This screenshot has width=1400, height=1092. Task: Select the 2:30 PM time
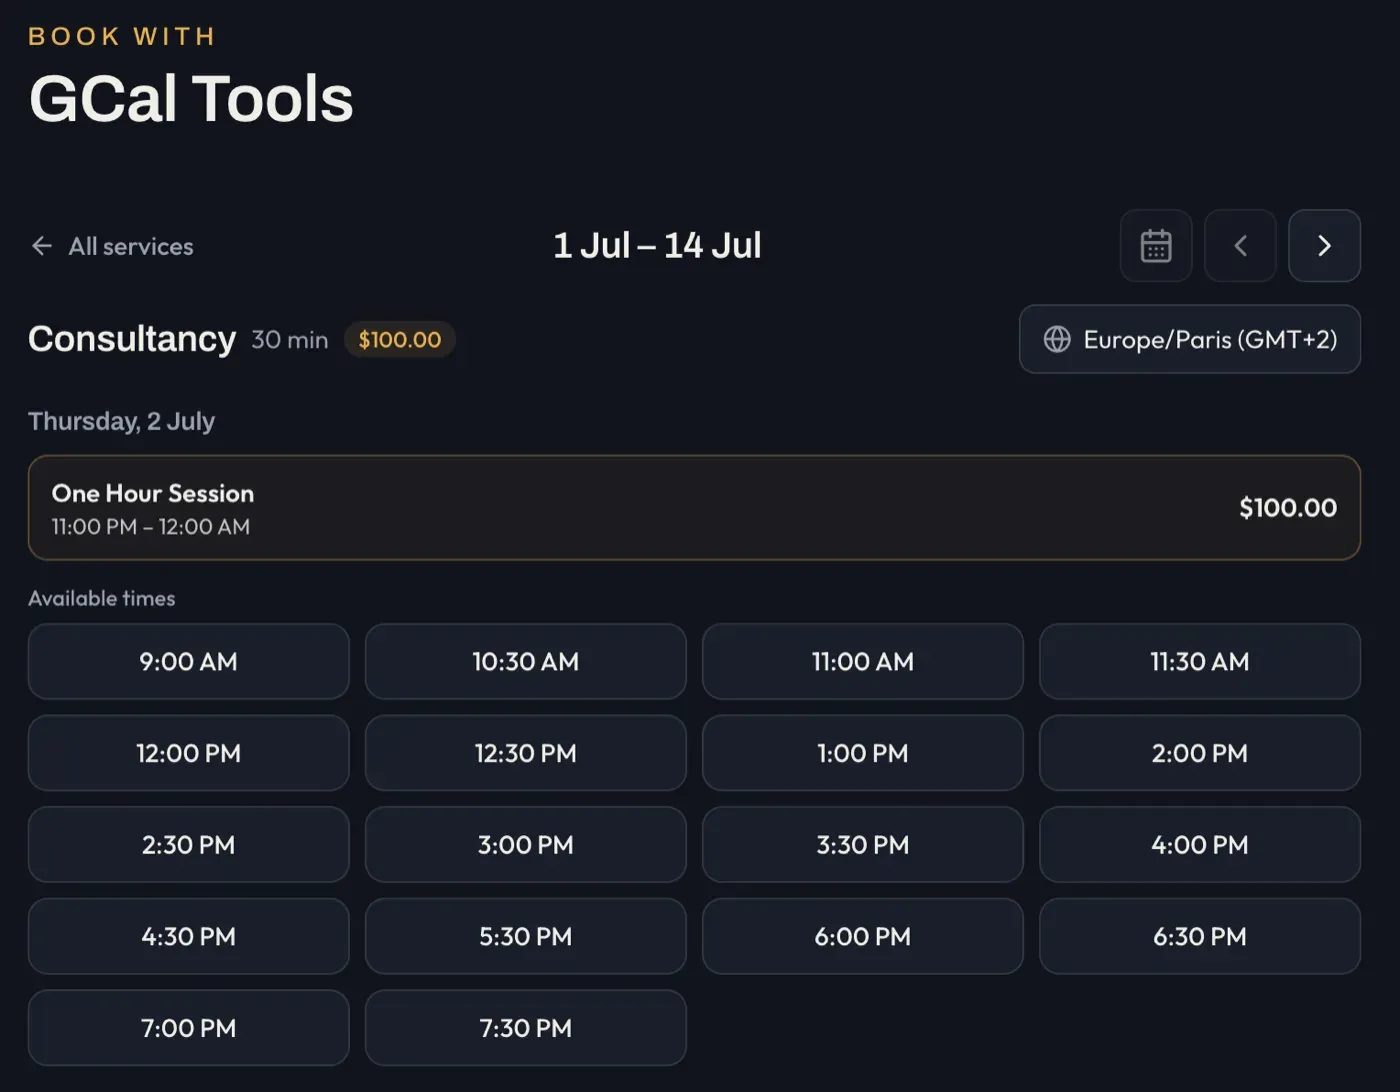[x=189, y=845]
